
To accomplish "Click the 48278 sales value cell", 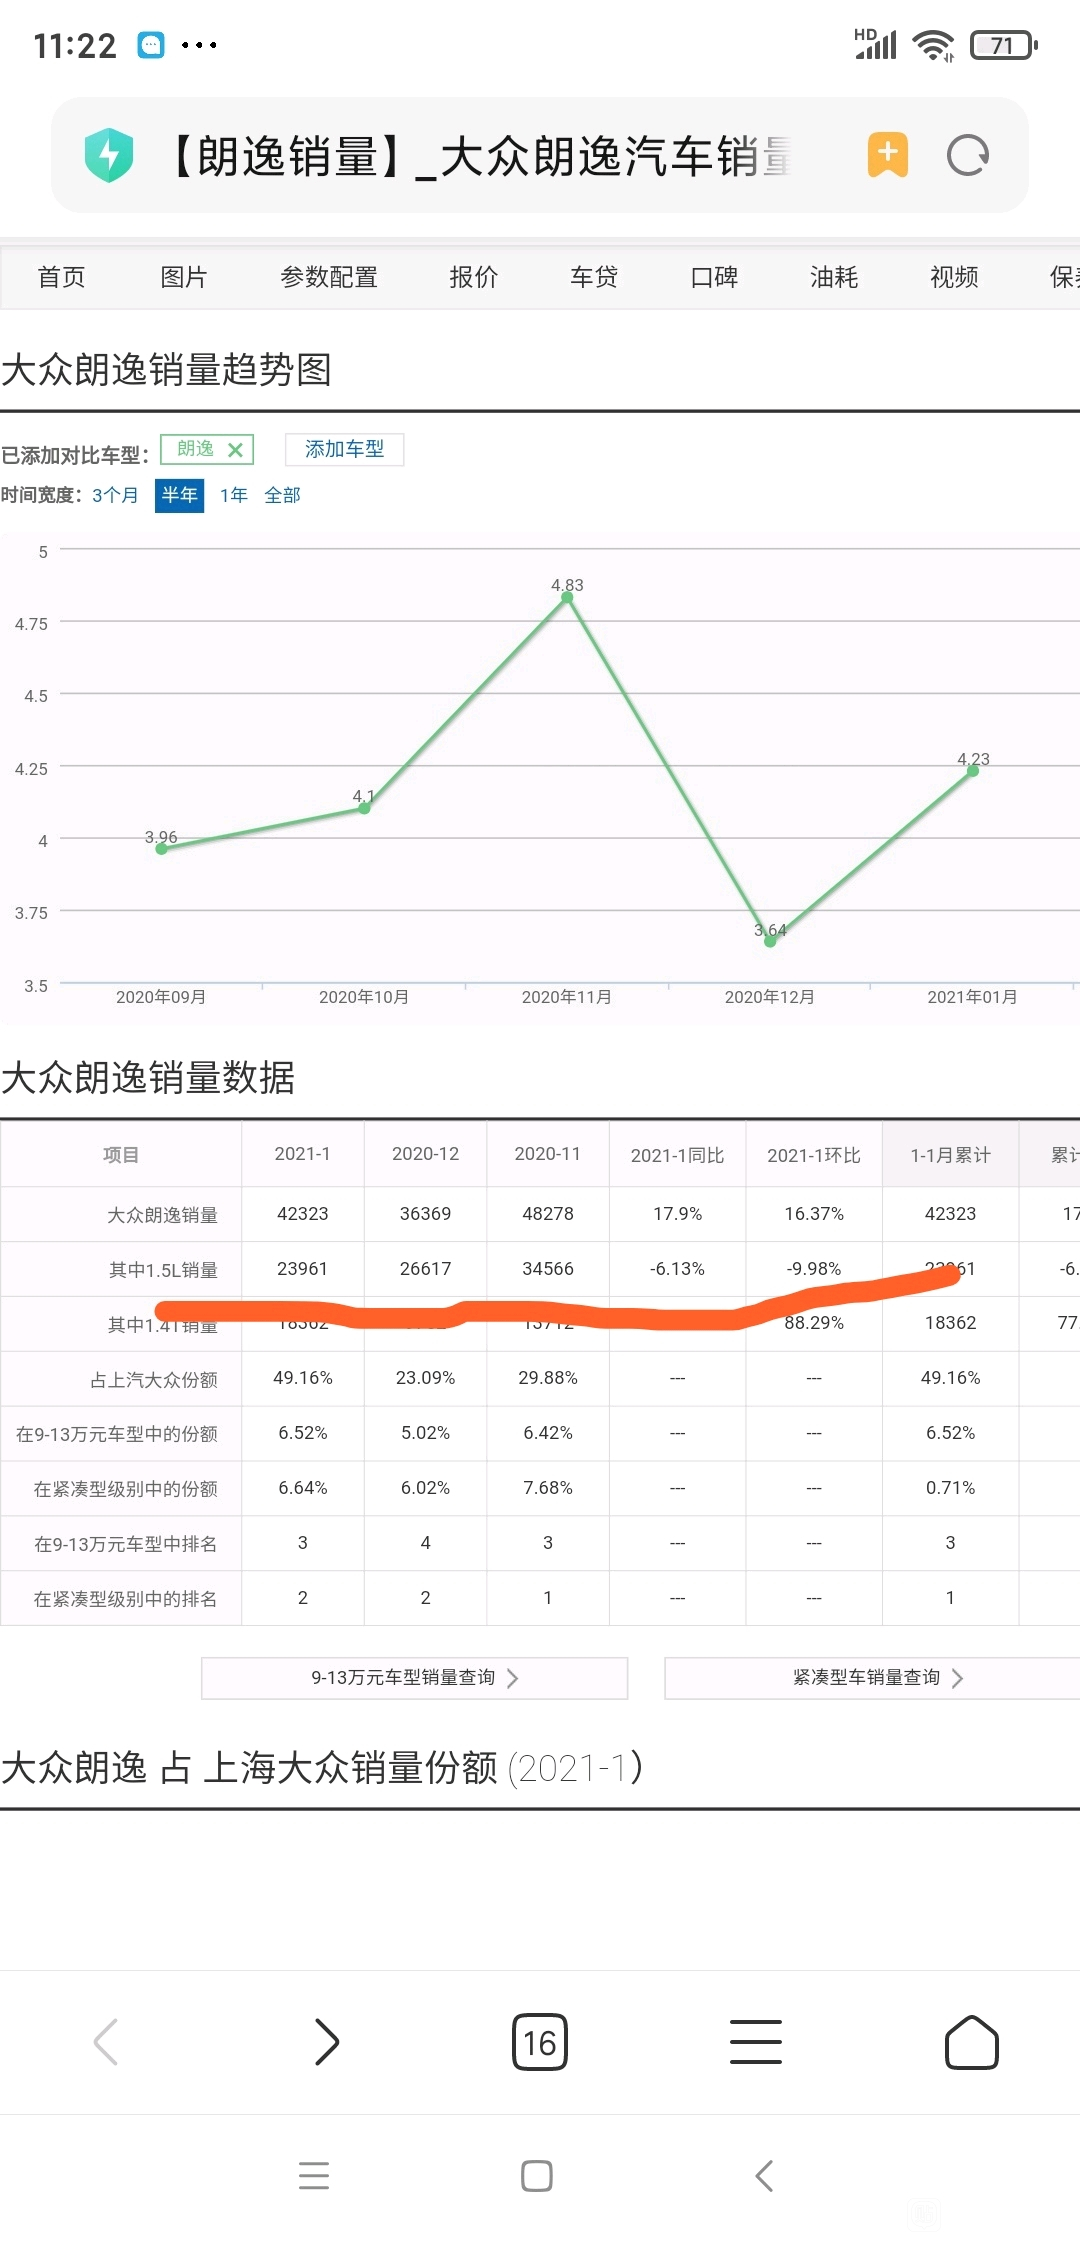I will [x=548, y=1214].
